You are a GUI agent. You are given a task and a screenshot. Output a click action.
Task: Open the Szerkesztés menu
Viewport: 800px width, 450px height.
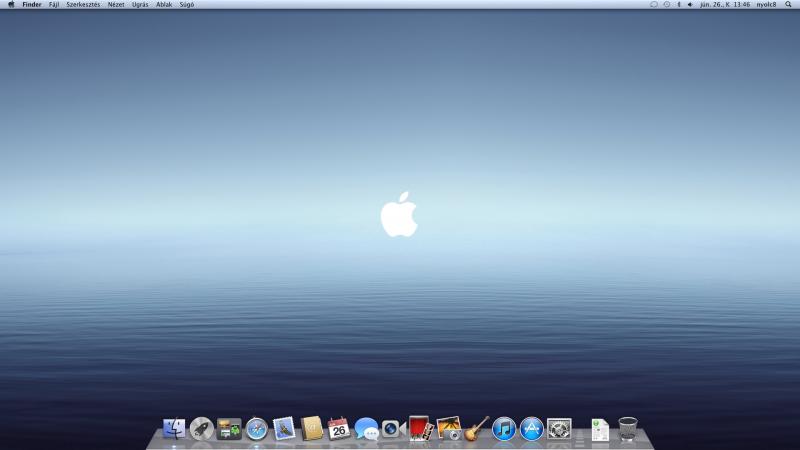point(83,5)
